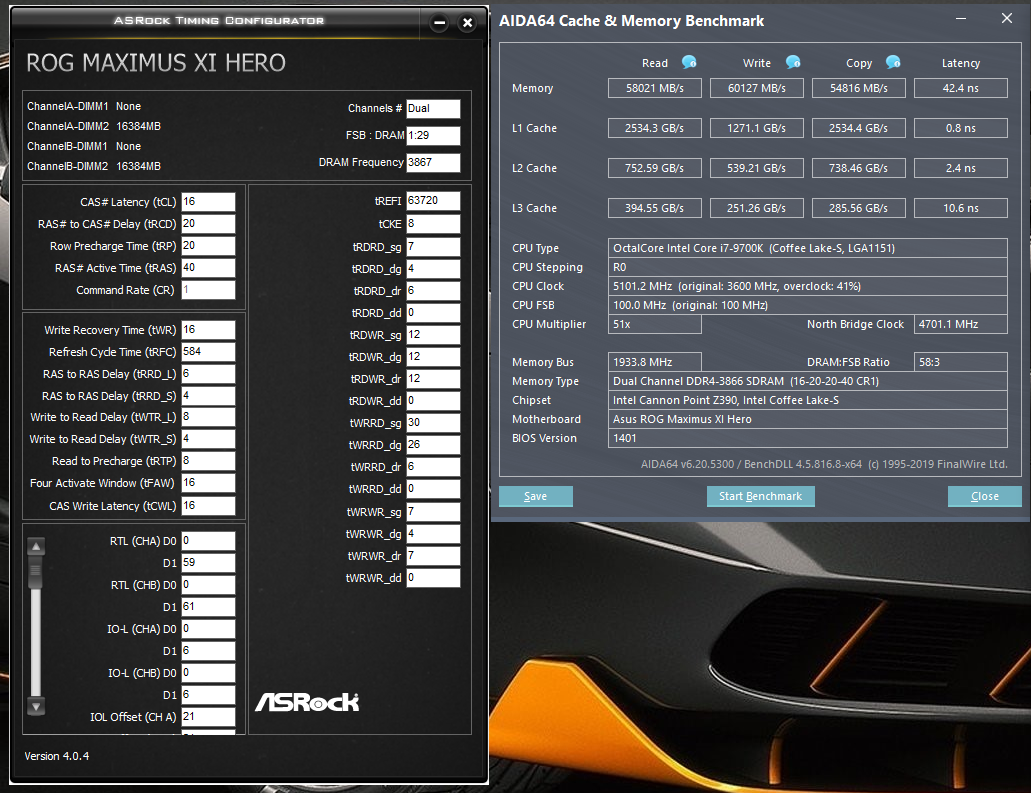The image size is (1031, 793).
Task: Click the tCKE value field
Action: point(433,224)
